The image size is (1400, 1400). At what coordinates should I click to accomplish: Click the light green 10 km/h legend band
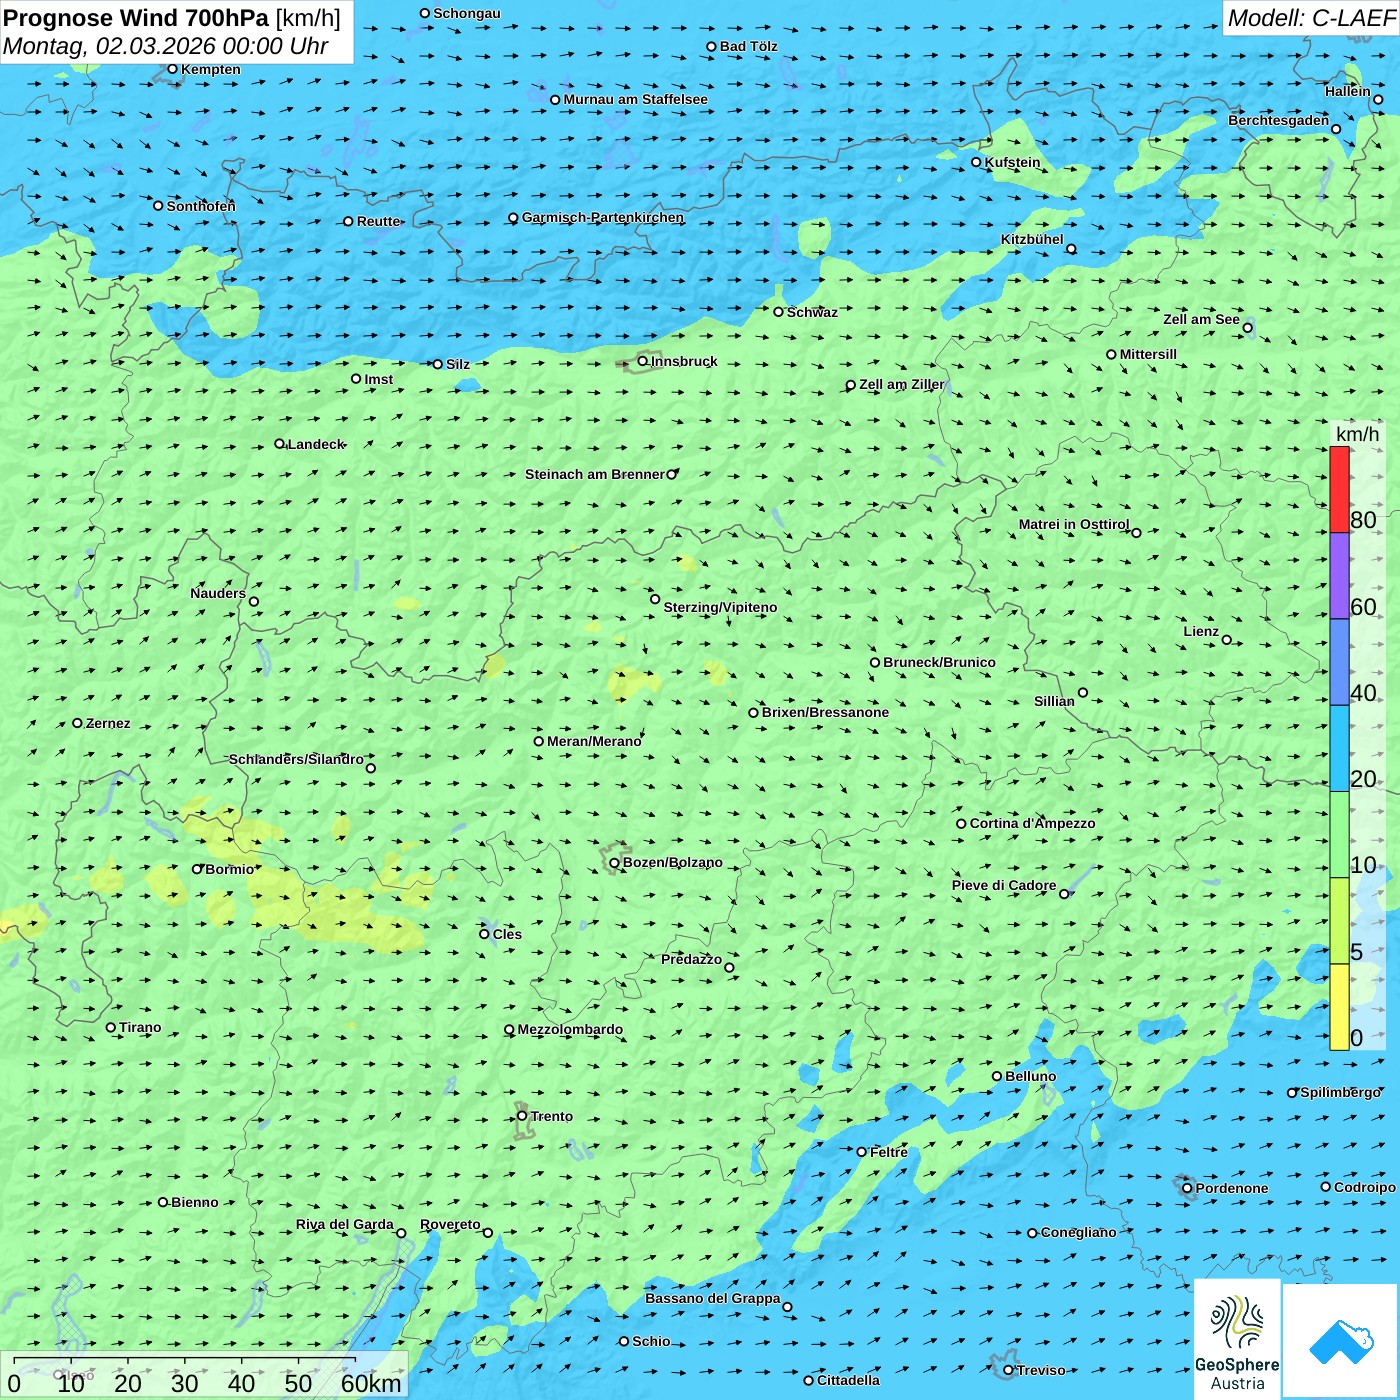[1339, 834]
